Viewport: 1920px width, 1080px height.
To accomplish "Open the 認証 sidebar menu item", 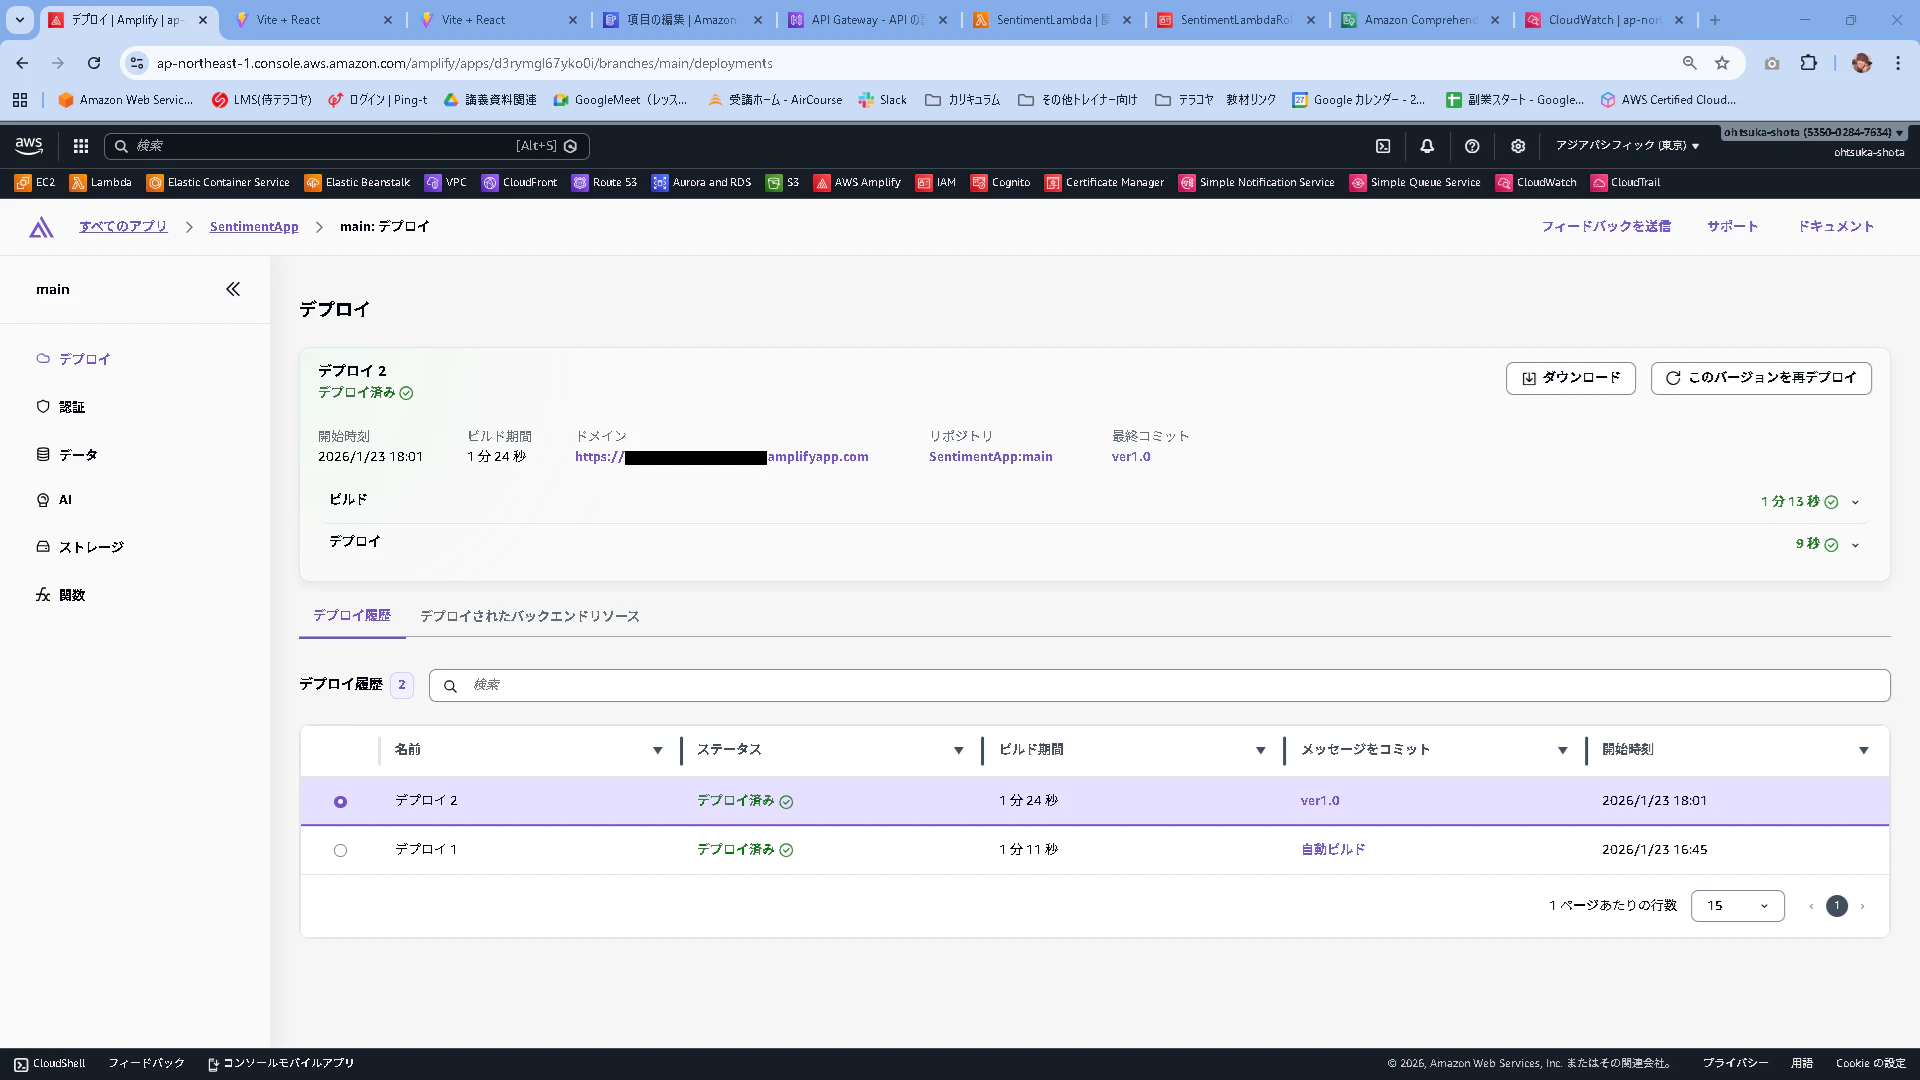I will point(71,407).
